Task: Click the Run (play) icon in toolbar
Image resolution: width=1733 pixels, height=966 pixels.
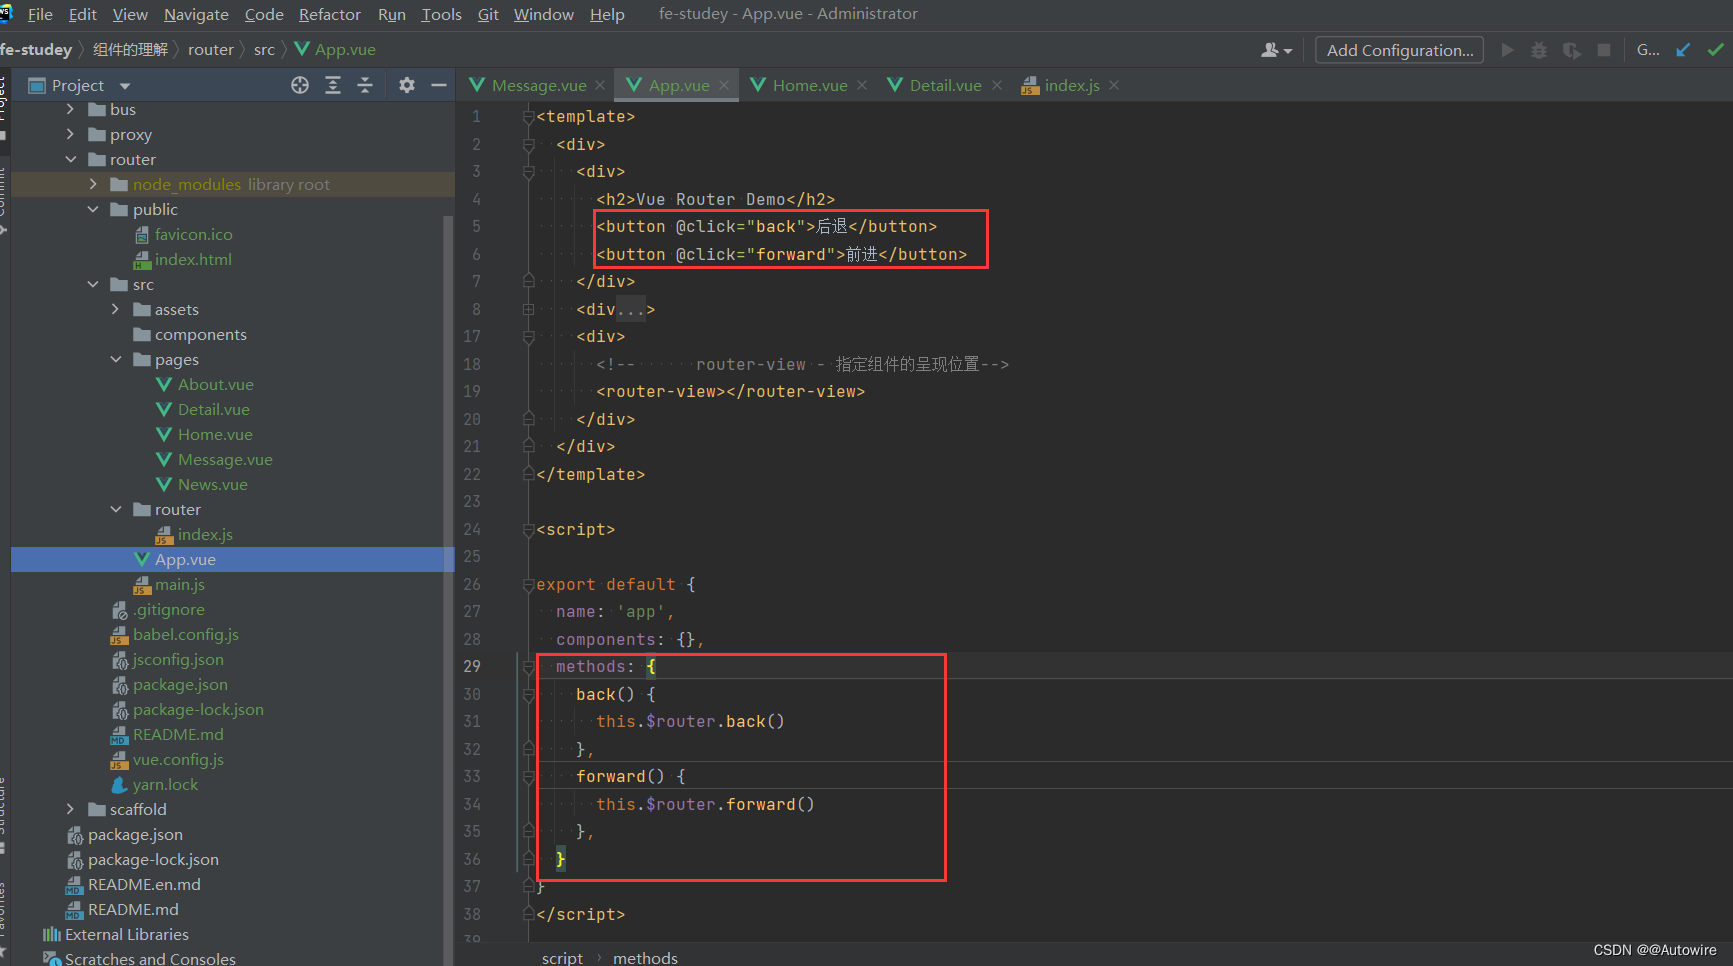Action: click(1507, 50)
